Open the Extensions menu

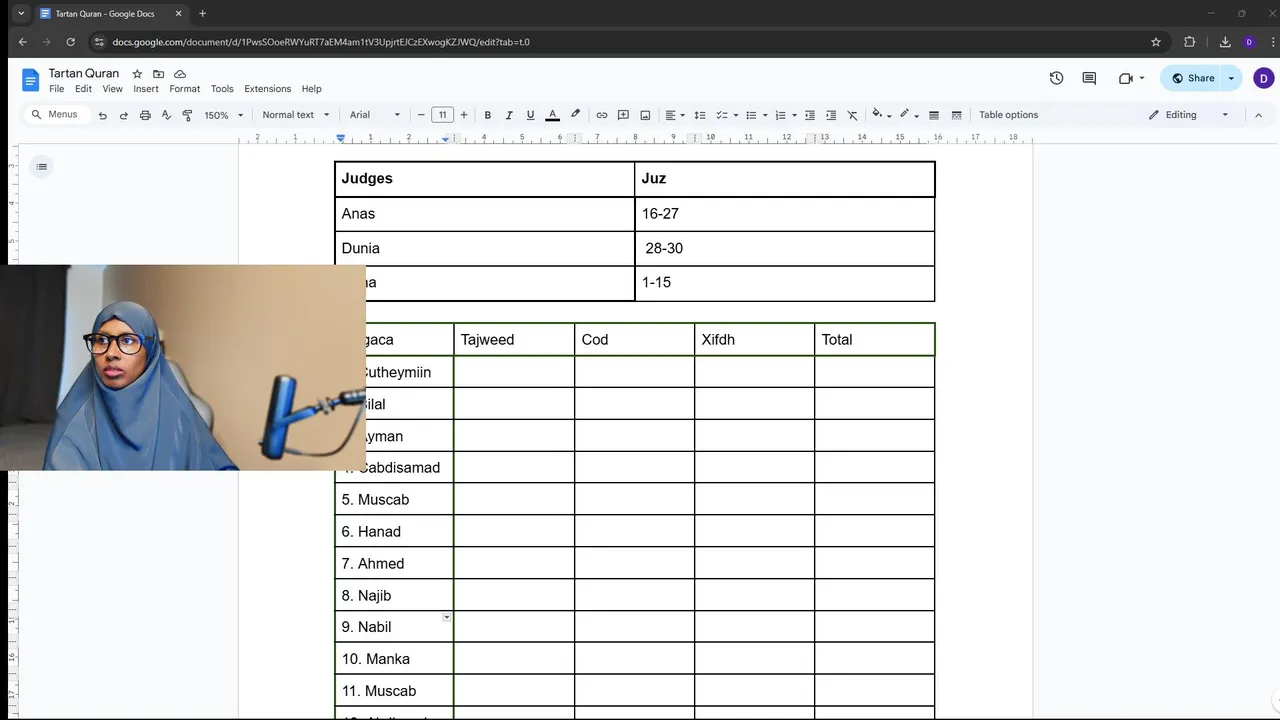coord(268,89)
